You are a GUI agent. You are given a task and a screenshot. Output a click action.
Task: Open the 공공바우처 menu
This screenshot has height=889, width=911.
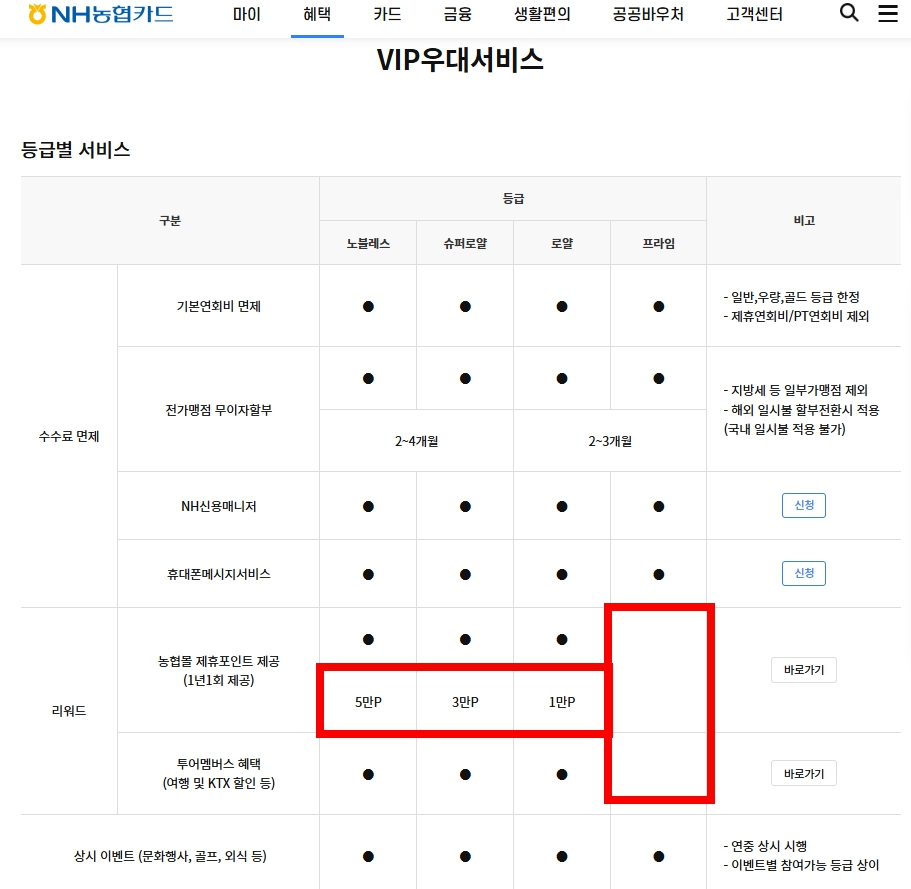(x=648, y=14)
